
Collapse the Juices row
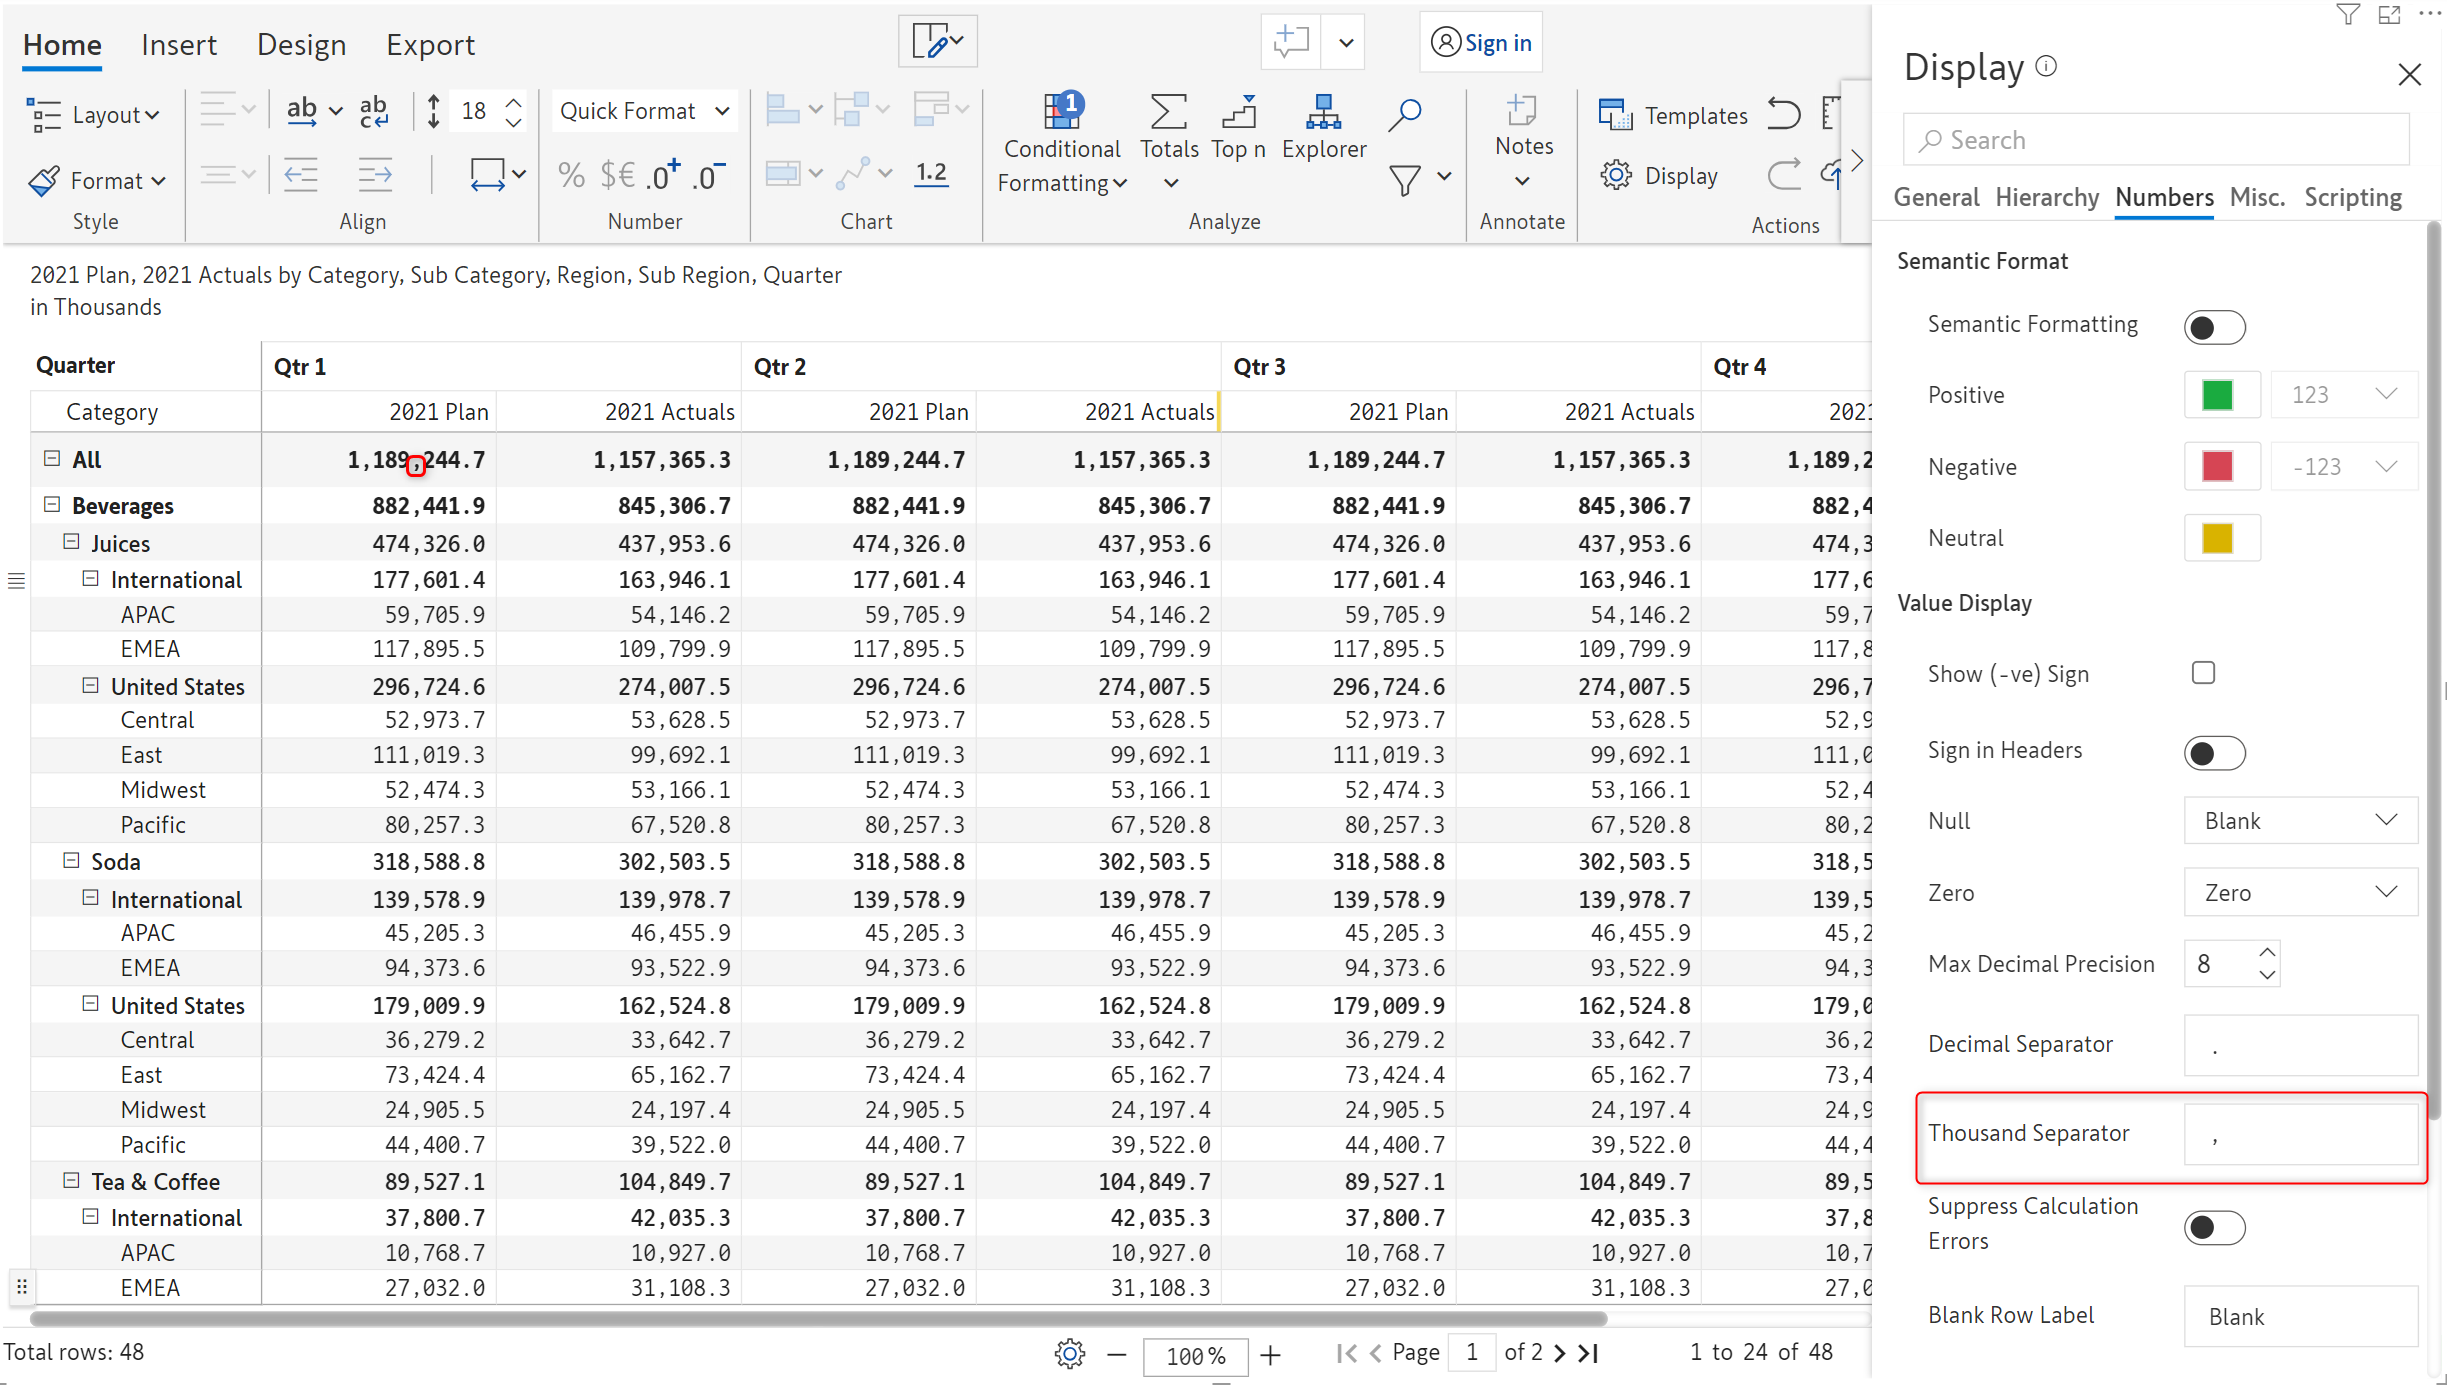[x=71, y=541]
